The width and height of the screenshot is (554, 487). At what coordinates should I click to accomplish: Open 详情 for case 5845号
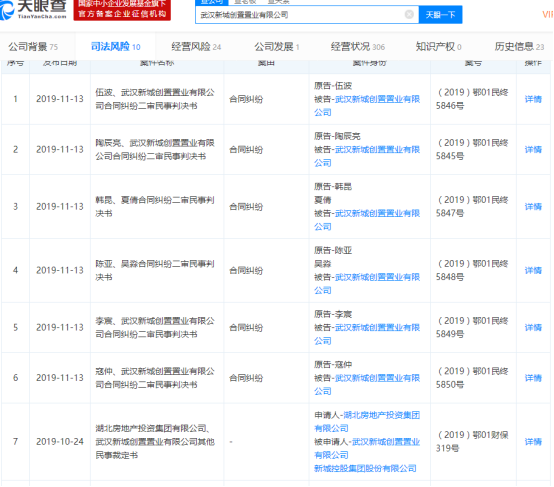pyautogui.click(x=533, y=150)
